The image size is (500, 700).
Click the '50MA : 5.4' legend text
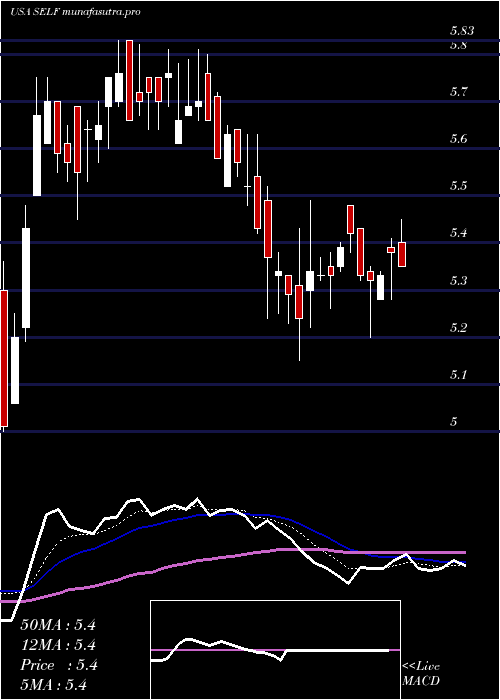[x=58, y=625]
